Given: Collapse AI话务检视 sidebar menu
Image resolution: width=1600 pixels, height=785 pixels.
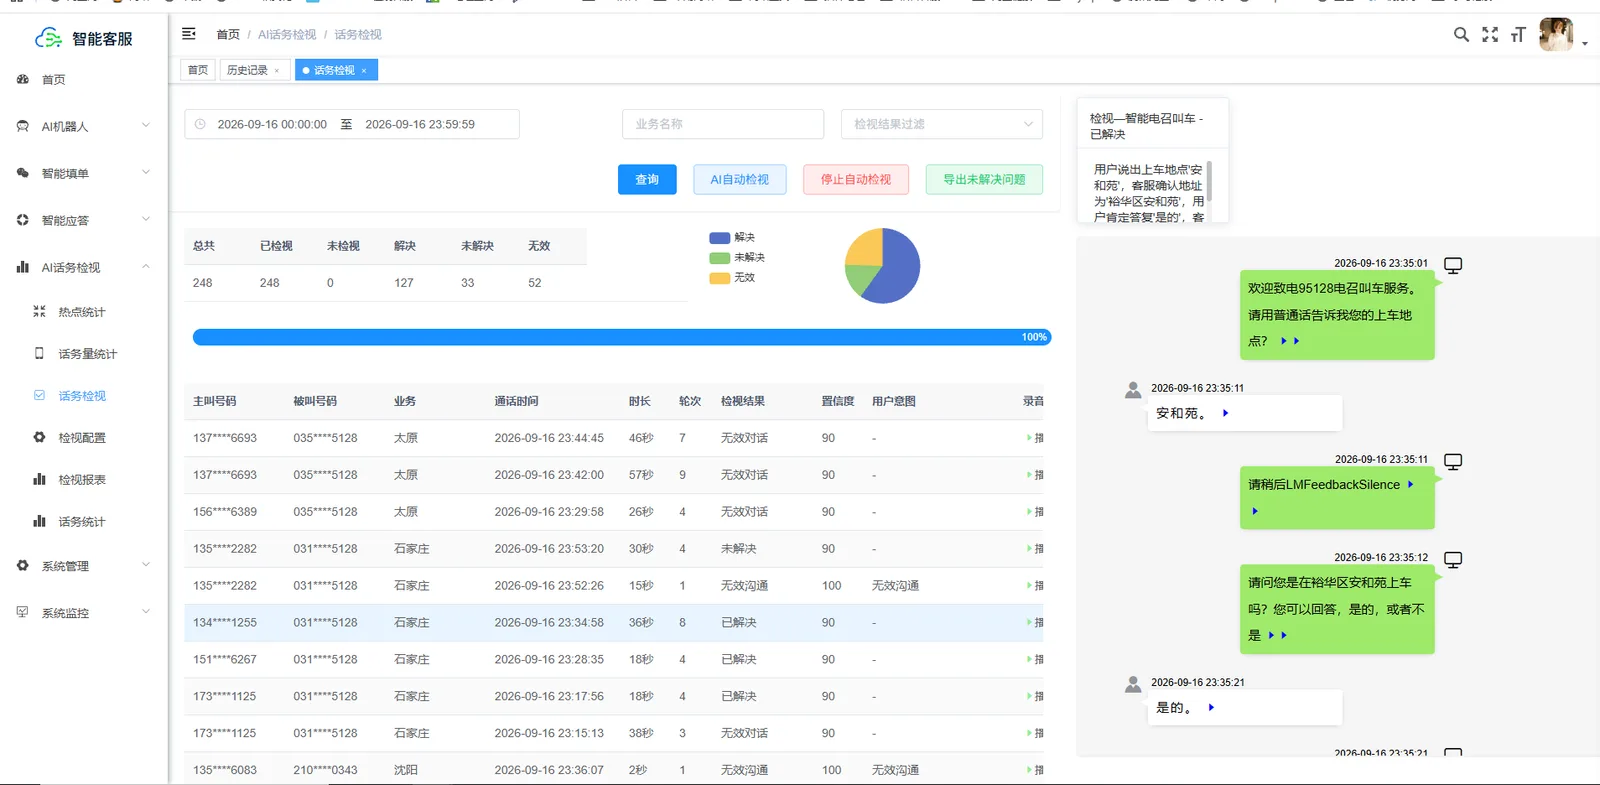Looking at the screenshot, I should point(84,267).
